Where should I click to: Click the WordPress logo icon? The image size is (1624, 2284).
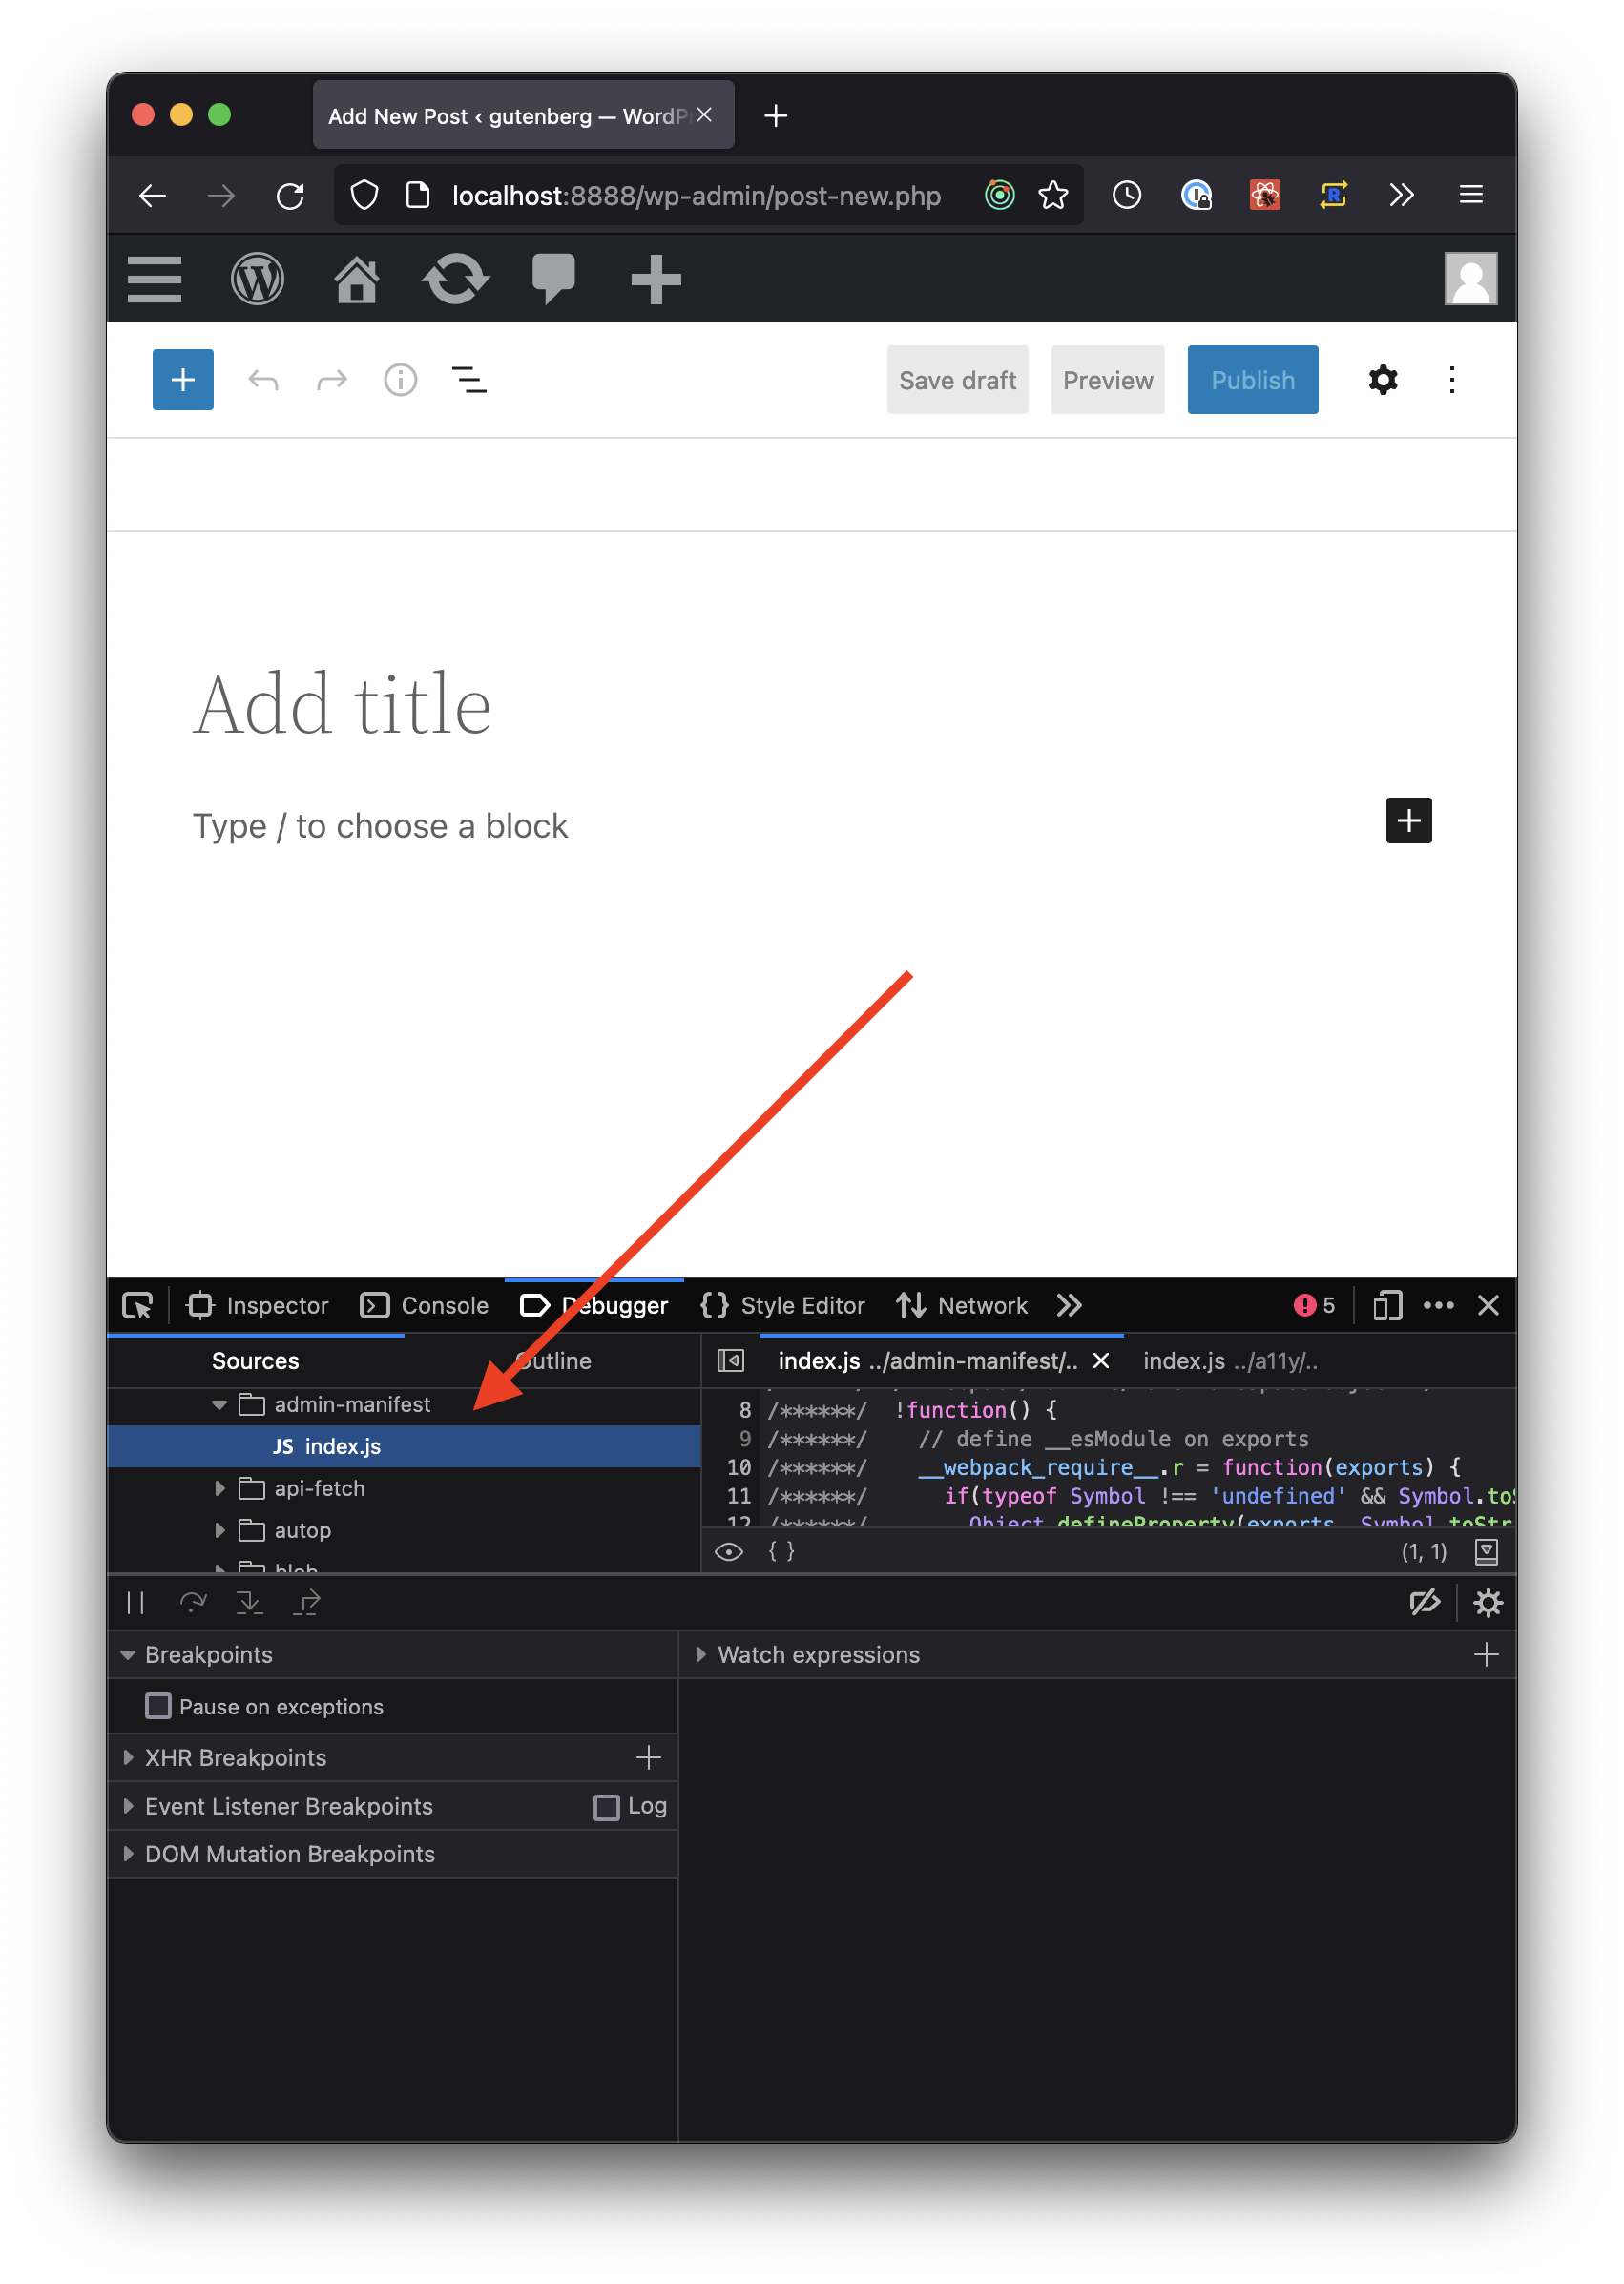tap(257, 278)
